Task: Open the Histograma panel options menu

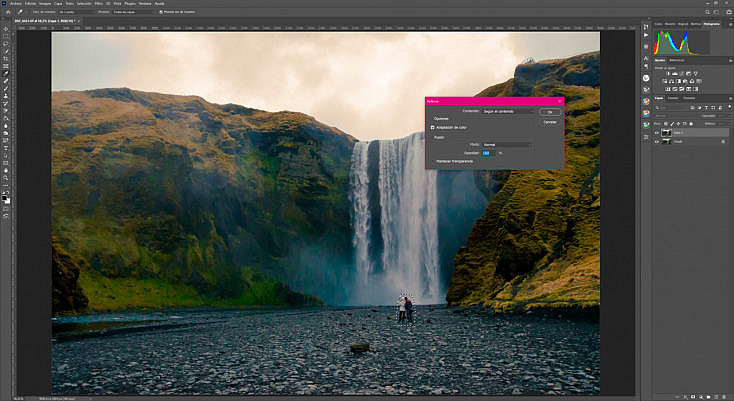Action: tap(730, 24)
